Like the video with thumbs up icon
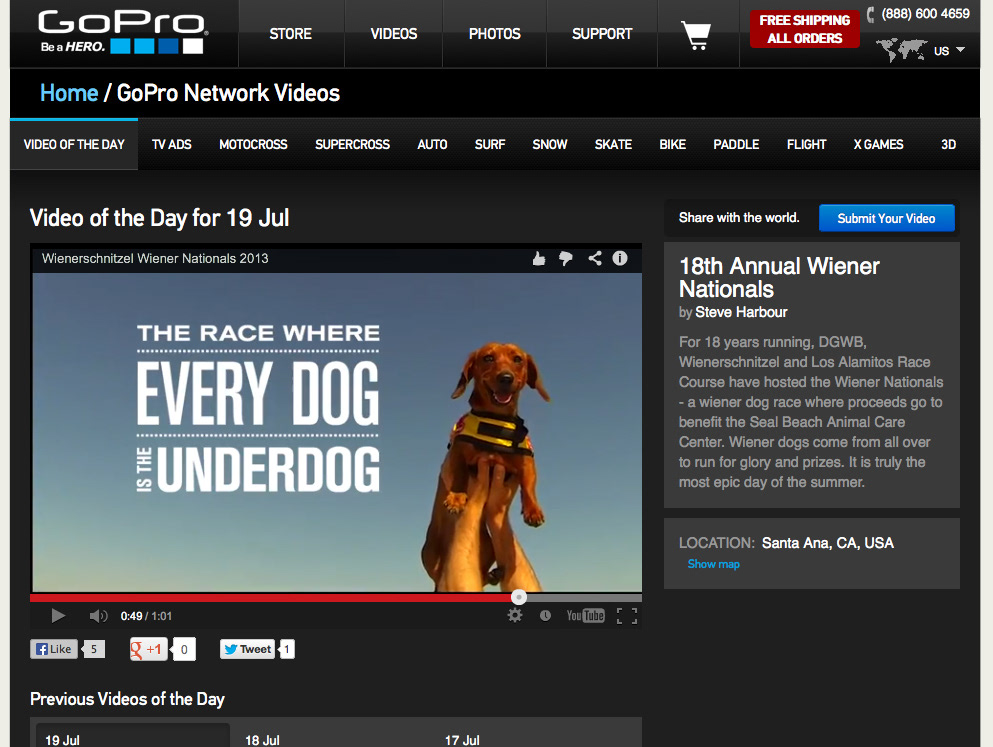Viewport: 993px width, 747px height. (539, 258)
